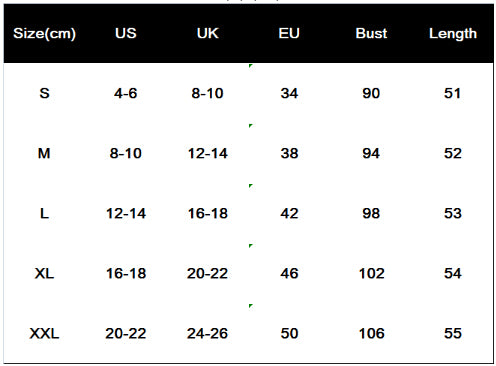Screen dimensions: 496x366
Task: Click the green marker above EU 50
Action: click(251, 306)
